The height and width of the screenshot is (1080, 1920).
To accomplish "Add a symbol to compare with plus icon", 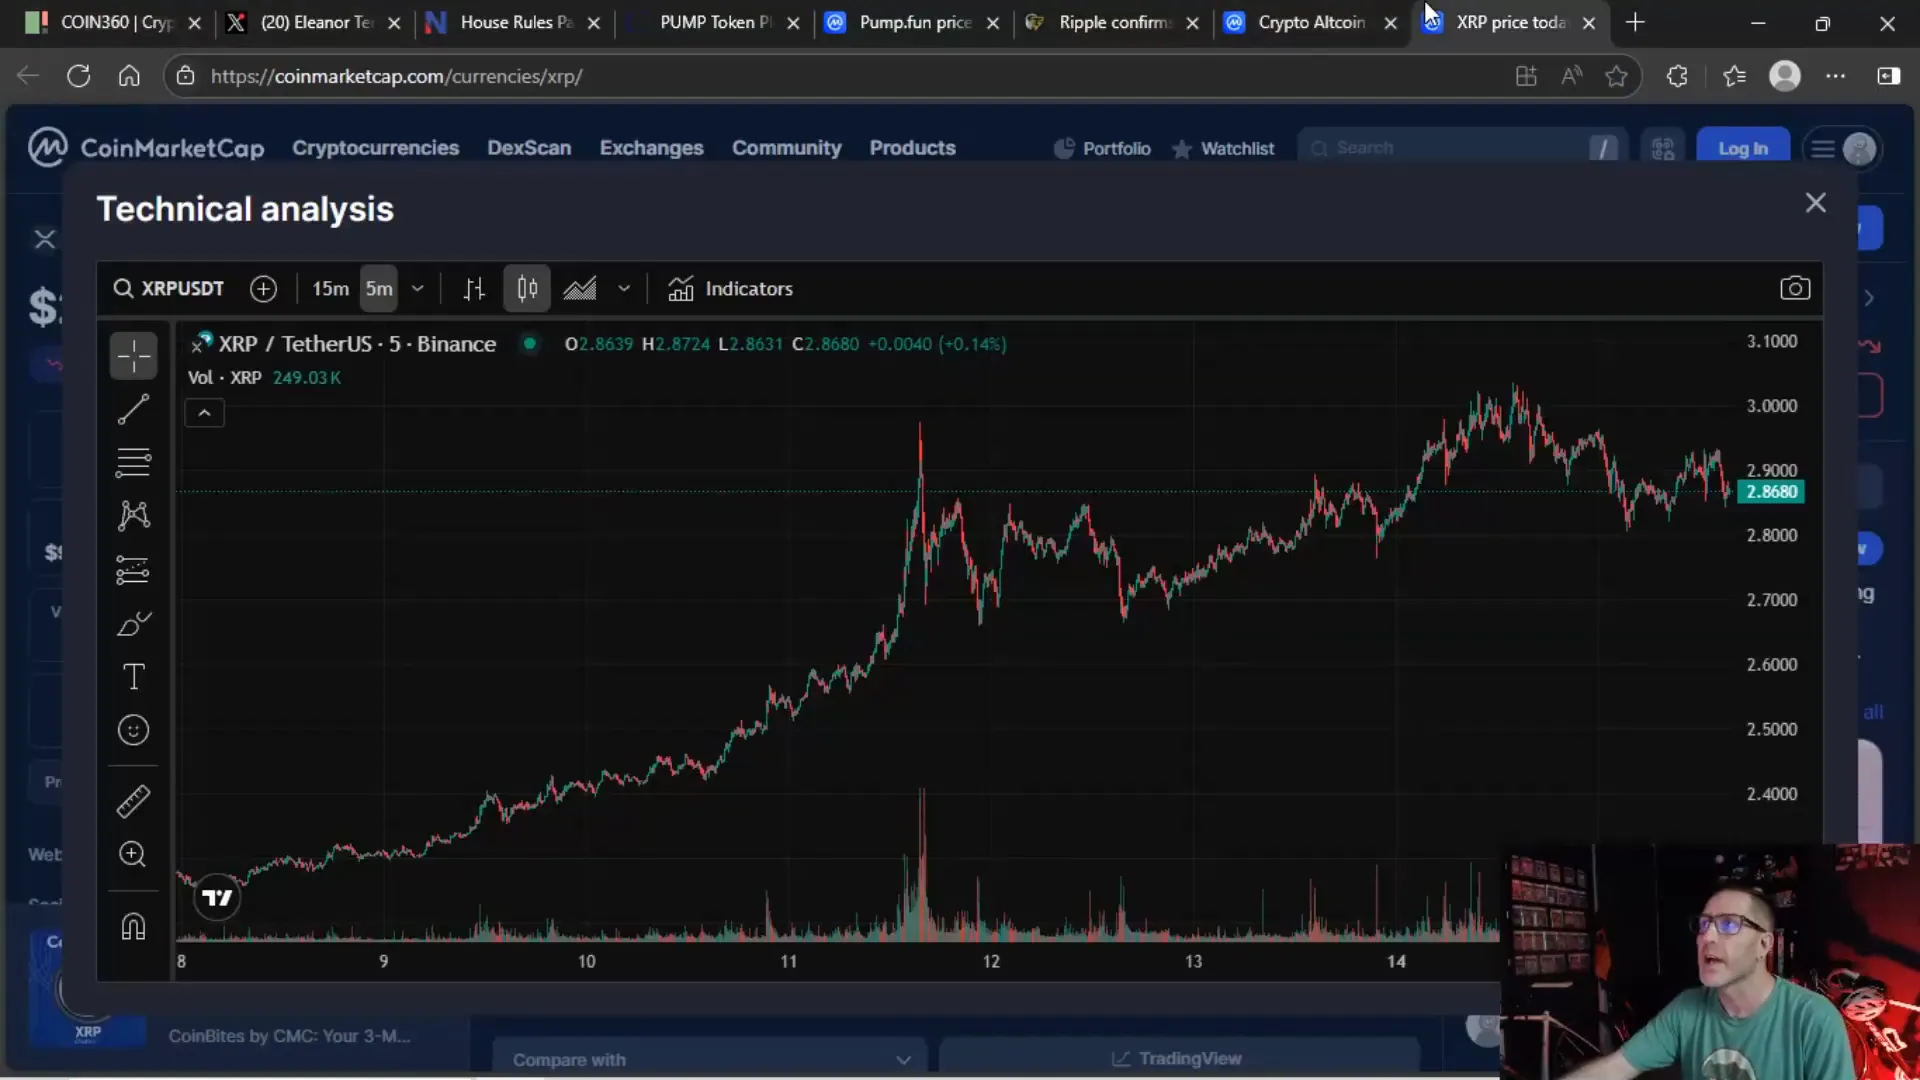I will [x=263, y=289].
